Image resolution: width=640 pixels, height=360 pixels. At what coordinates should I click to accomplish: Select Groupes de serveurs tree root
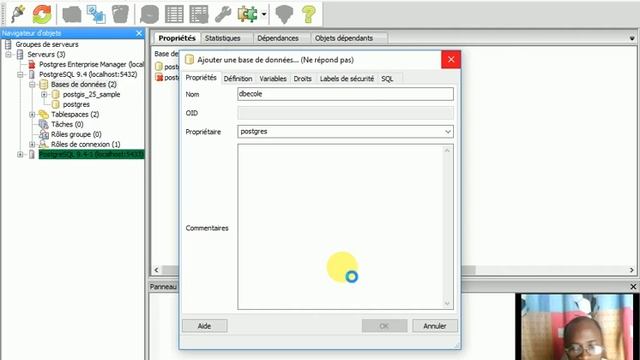[x=47, y=44]
